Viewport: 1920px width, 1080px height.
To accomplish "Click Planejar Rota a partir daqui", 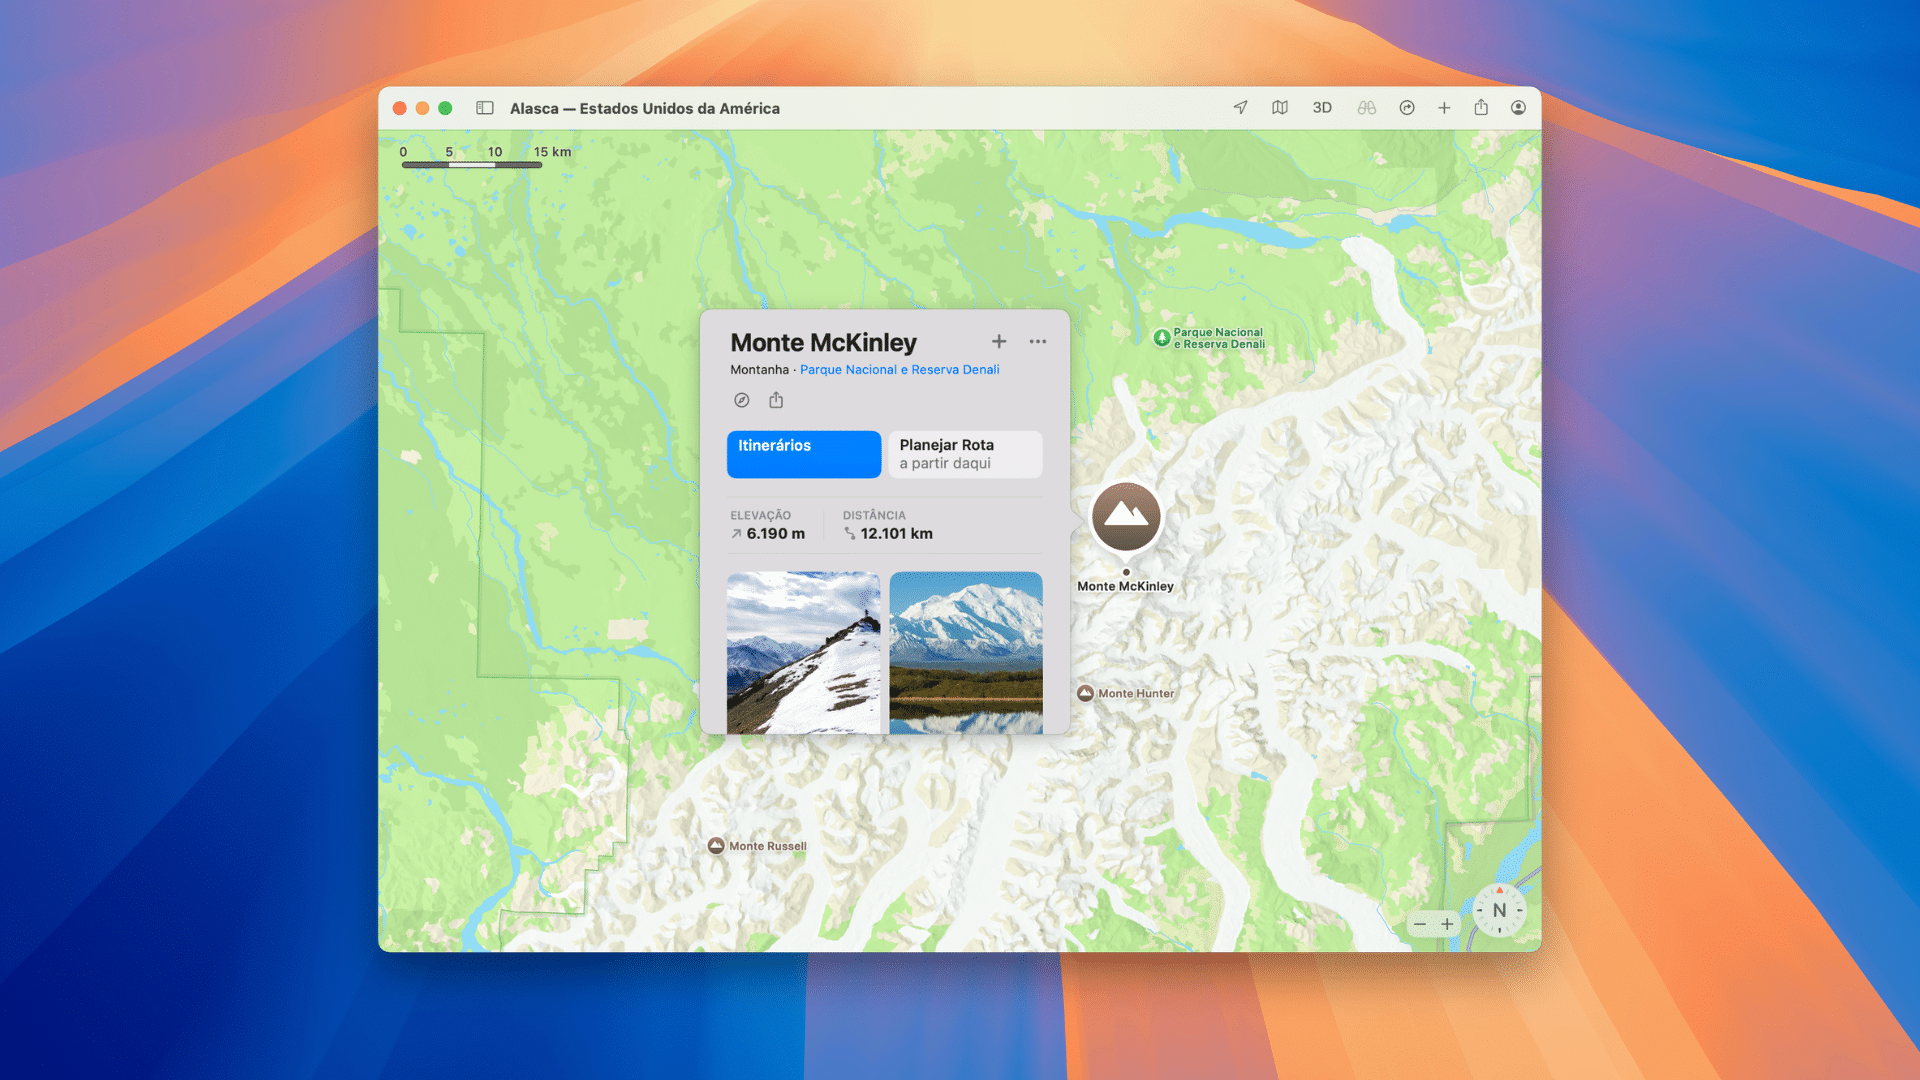I will (x=965, y=454).
